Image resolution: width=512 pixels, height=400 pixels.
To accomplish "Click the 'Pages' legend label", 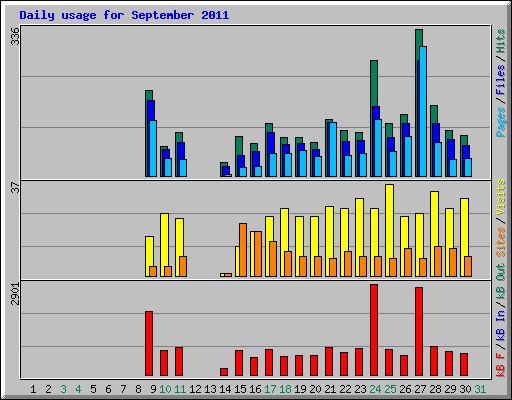I will click(501, 122).
